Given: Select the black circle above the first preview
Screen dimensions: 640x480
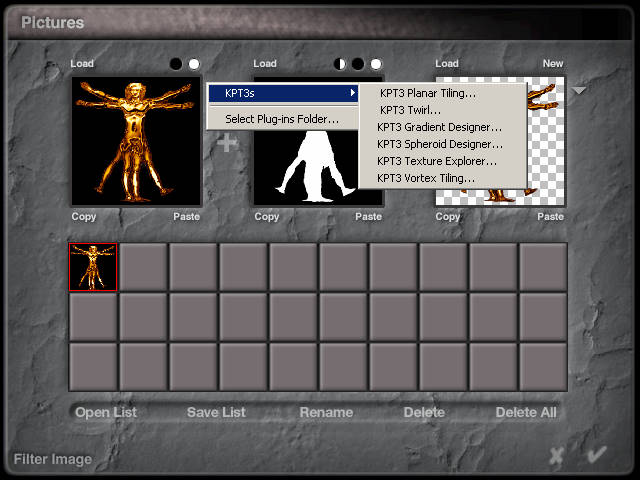Looking at the screenshot, I should click(176, 64).
